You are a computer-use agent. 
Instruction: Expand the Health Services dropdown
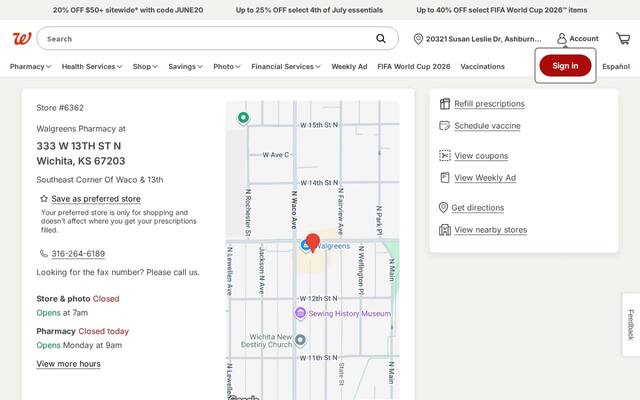pos(92,67)
